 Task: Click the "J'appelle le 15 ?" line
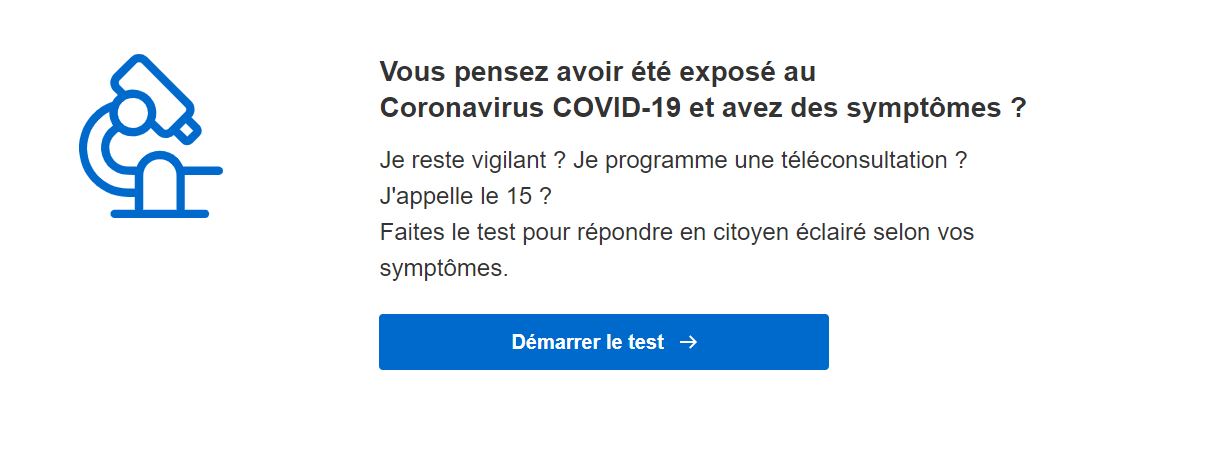click(466, 196)
